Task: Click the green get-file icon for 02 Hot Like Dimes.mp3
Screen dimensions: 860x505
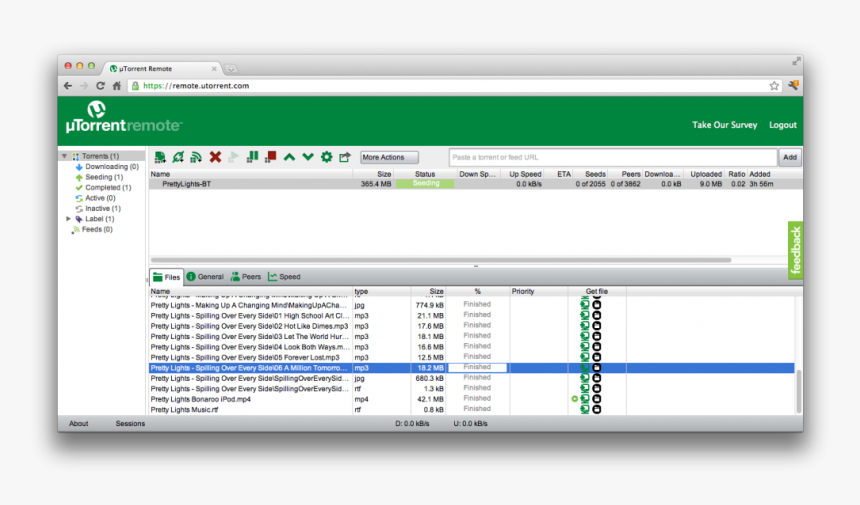Action: [585, 326]
